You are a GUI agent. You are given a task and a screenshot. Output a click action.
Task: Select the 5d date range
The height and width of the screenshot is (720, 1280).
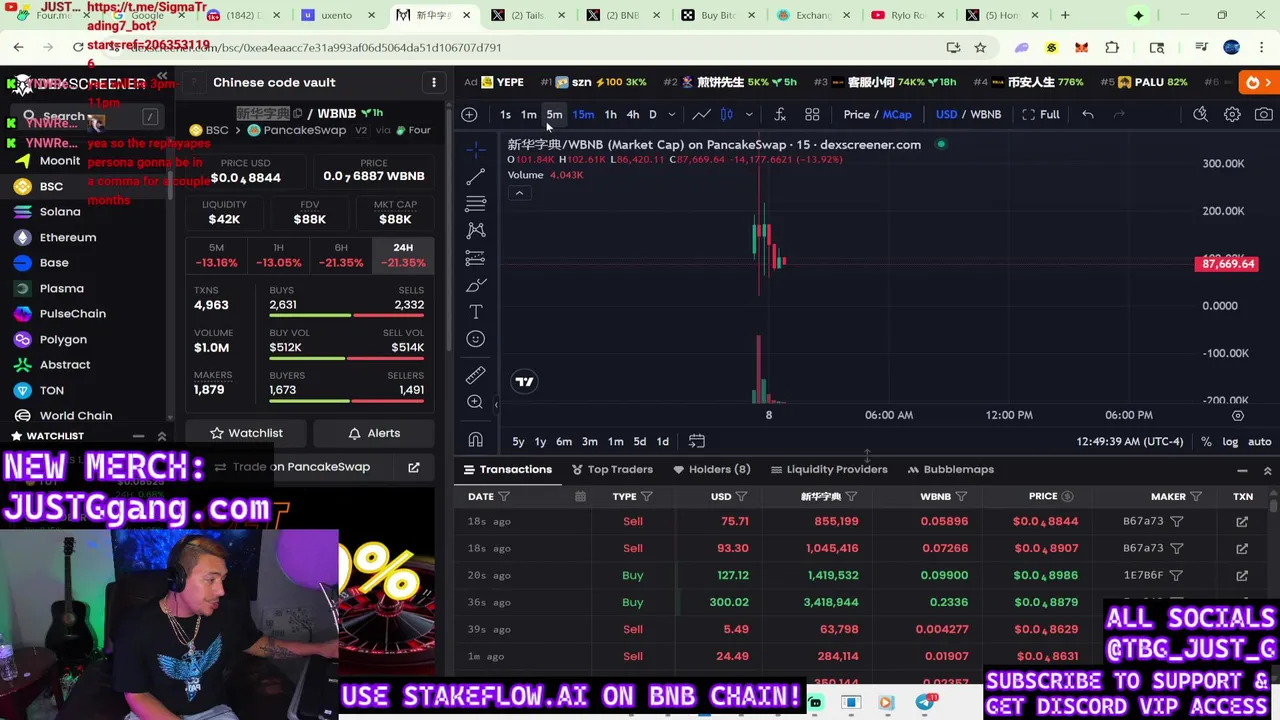[x=639, y=441]
